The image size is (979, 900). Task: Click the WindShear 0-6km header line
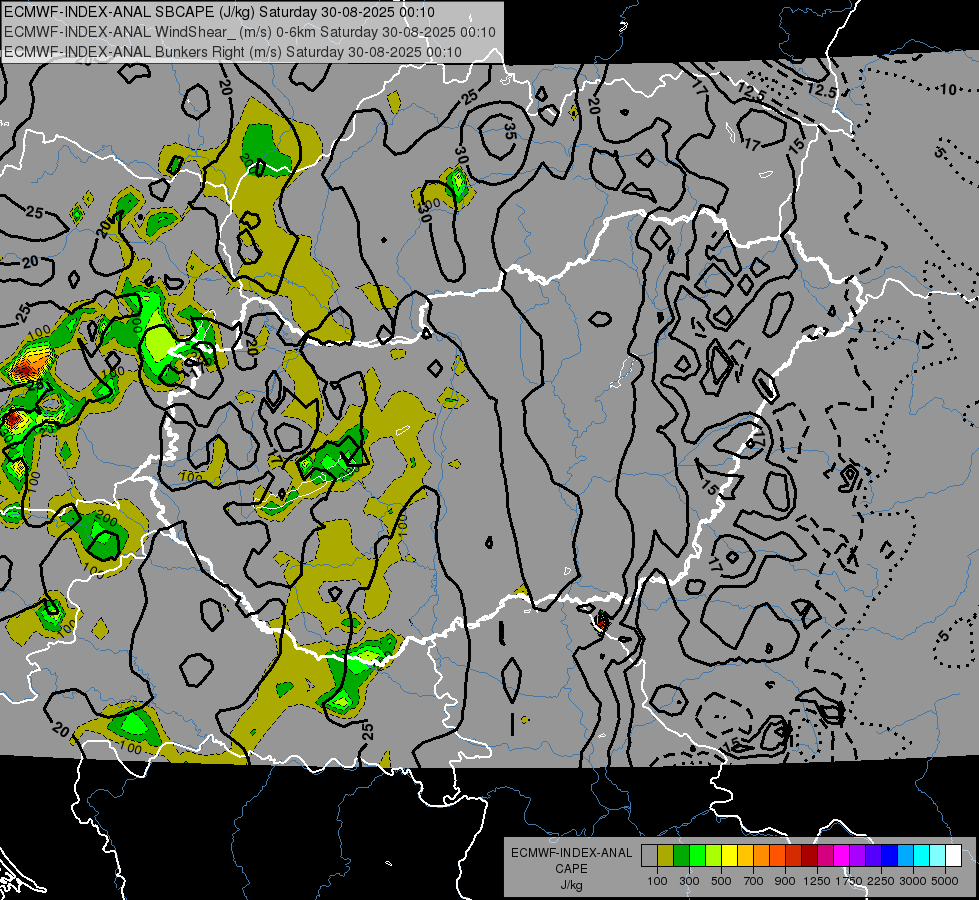[250, 32]
